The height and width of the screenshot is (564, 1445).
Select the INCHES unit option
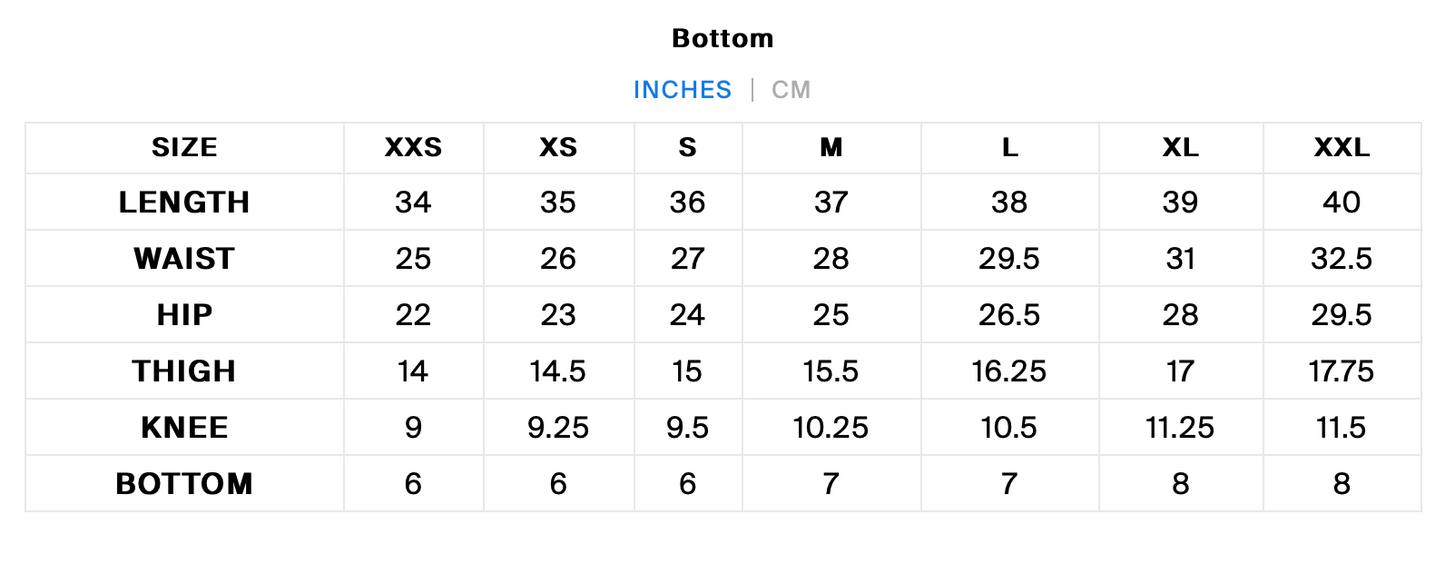pos(682,90)
